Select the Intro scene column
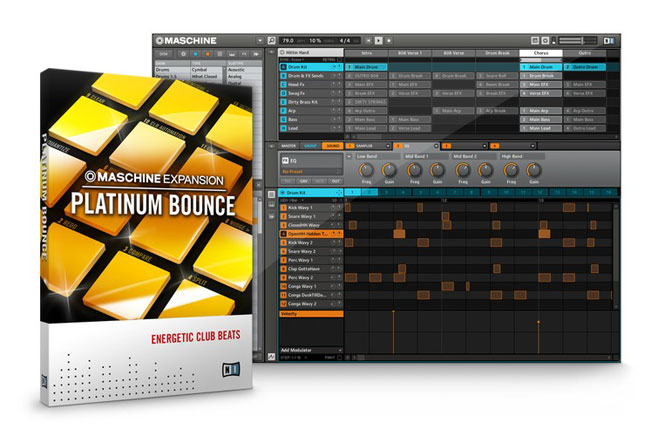This screenshot has height=443, width=665. point(366,53)
